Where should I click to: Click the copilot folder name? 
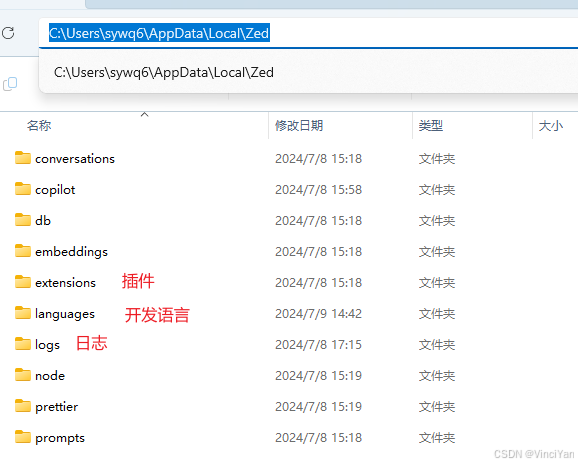tap(55, 190)
